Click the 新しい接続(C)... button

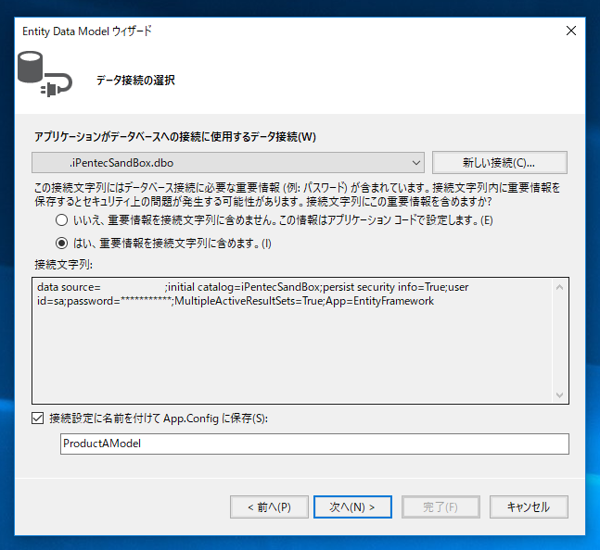pos(499,163)
